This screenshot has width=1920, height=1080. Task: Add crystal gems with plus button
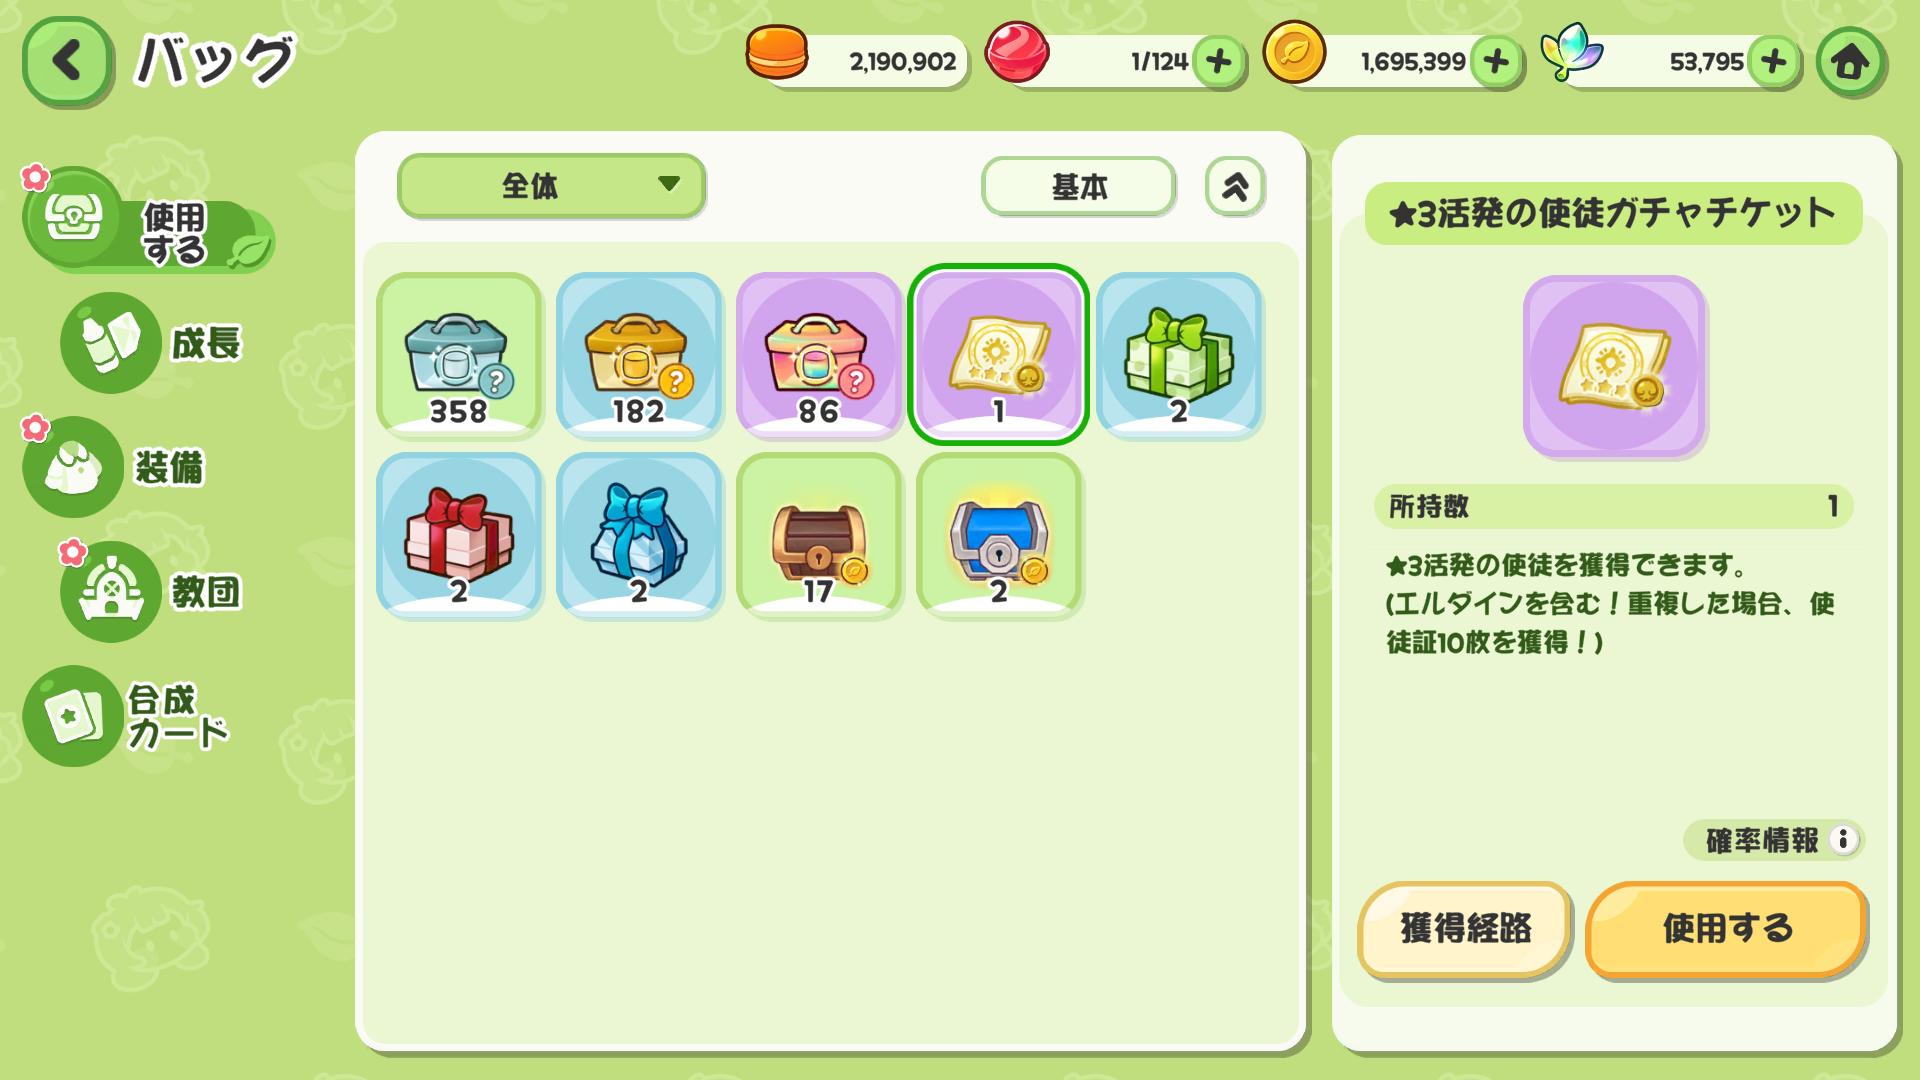tap(1774, 62)
